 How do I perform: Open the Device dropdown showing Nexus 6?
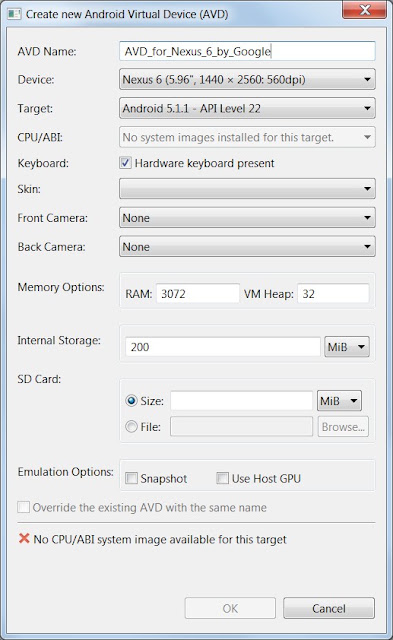[x=247, y=79]
